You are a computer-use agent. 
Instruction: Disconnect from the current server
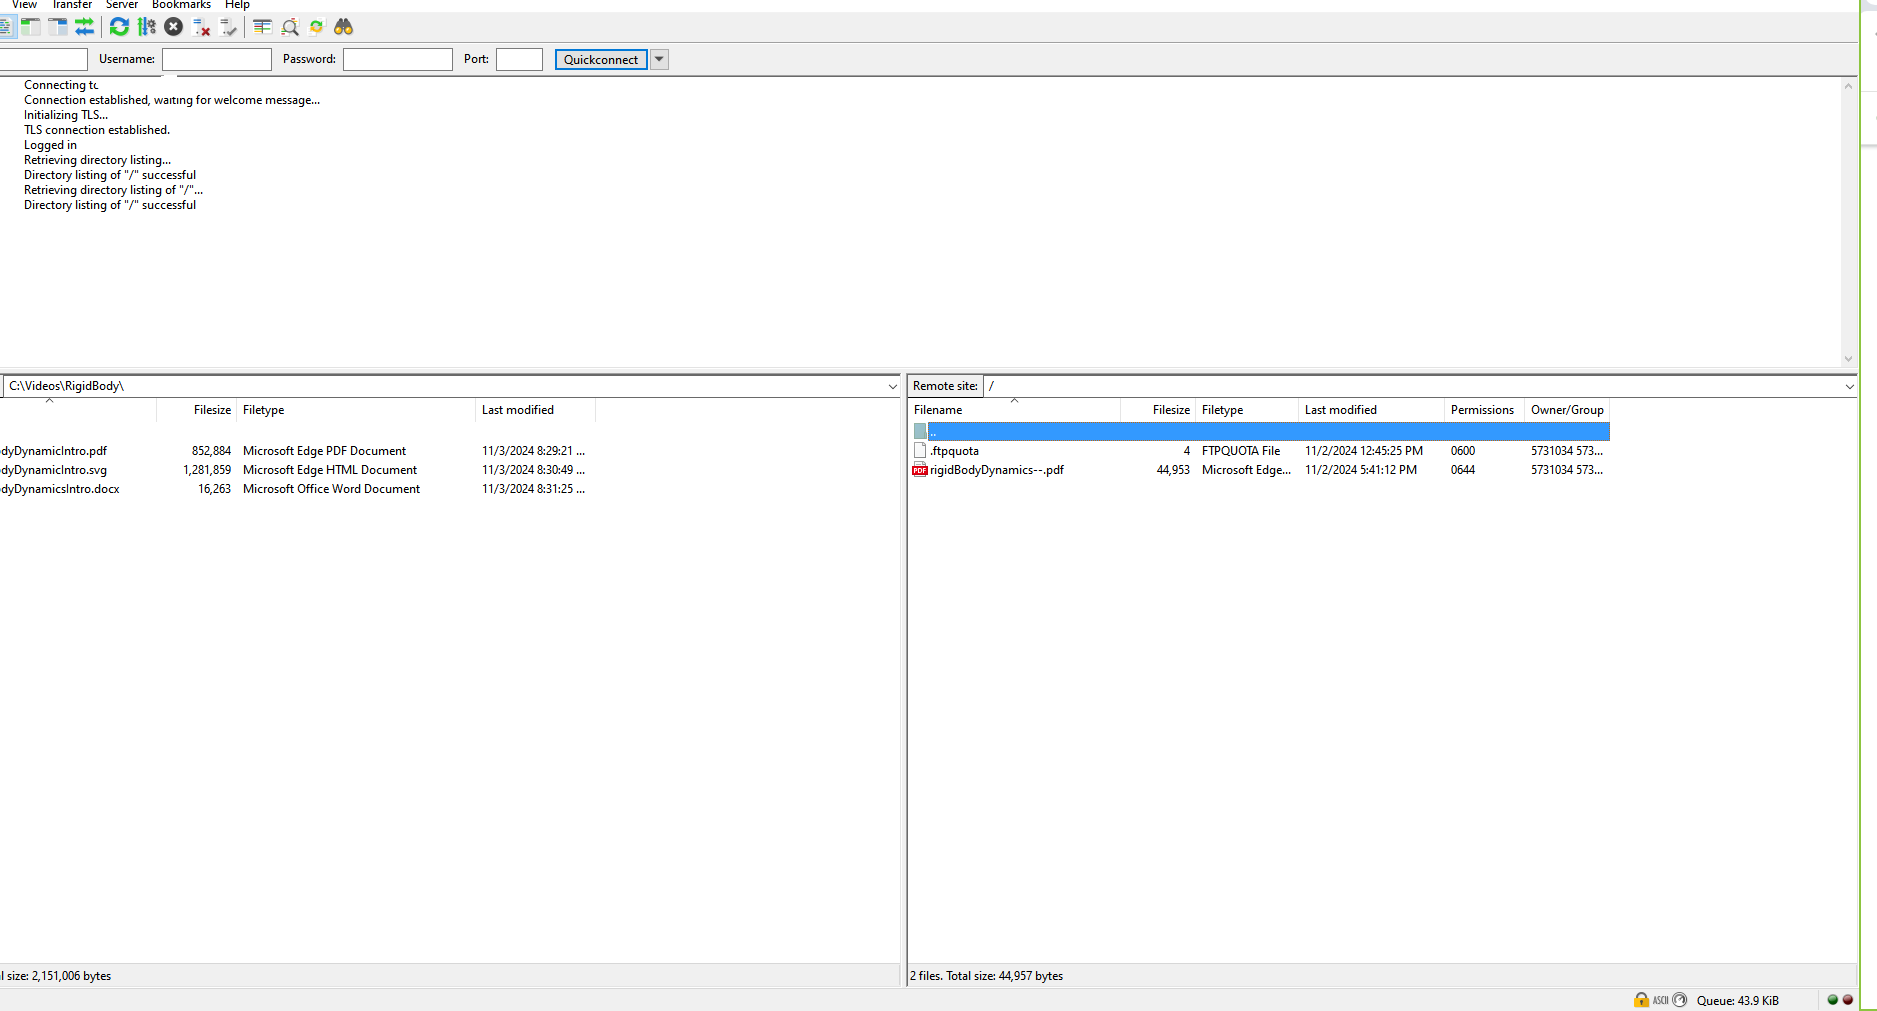(x=201, y=27)
